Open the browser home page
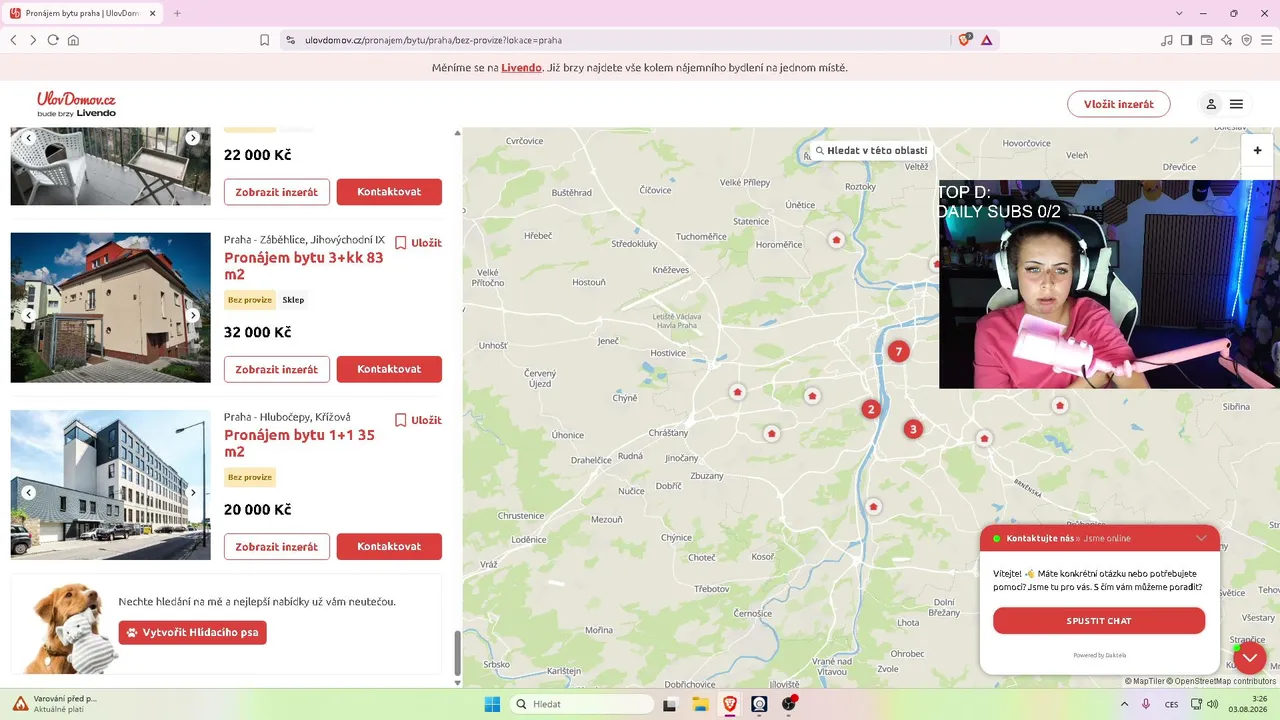 (x=73, y=40)
